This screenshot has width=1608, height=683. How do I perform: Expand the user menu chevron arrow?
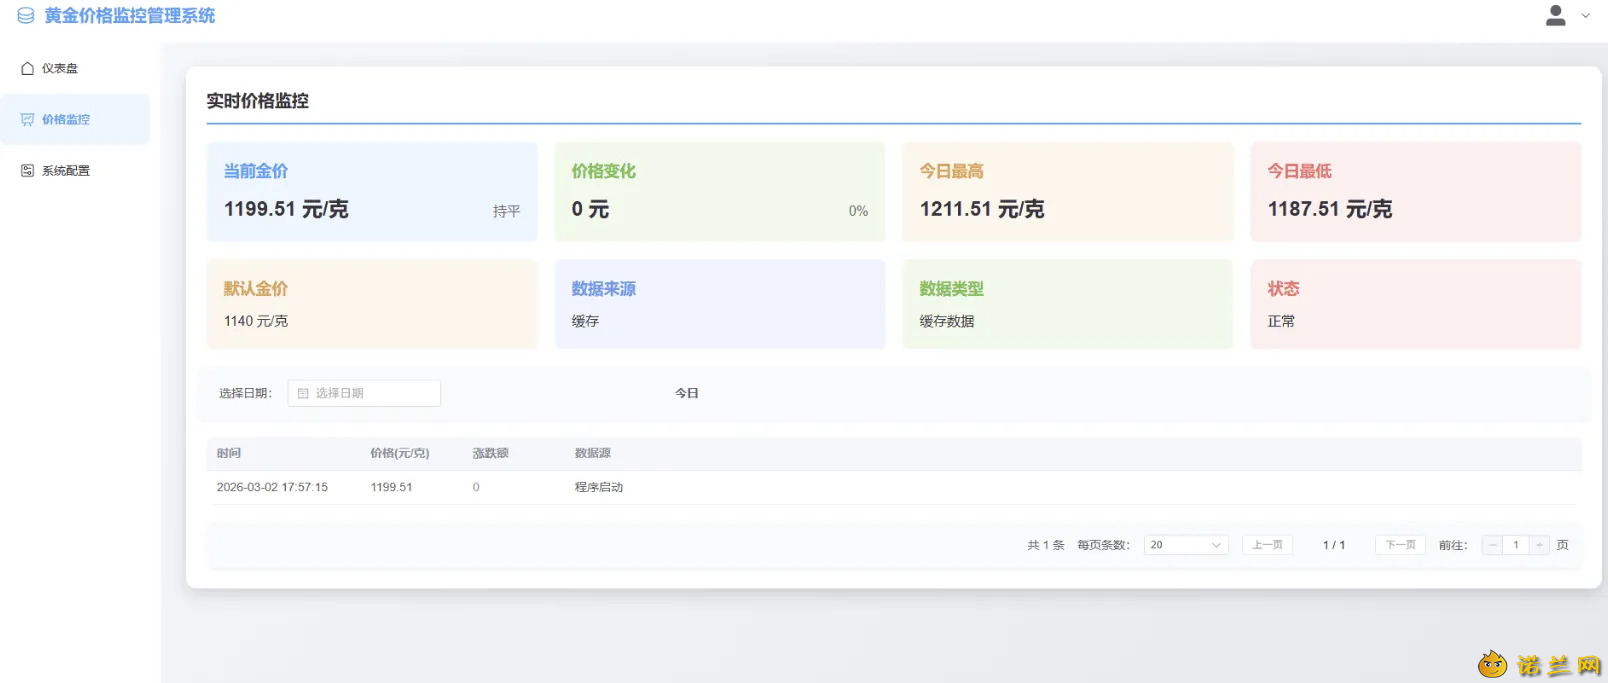click(1585, 16)
